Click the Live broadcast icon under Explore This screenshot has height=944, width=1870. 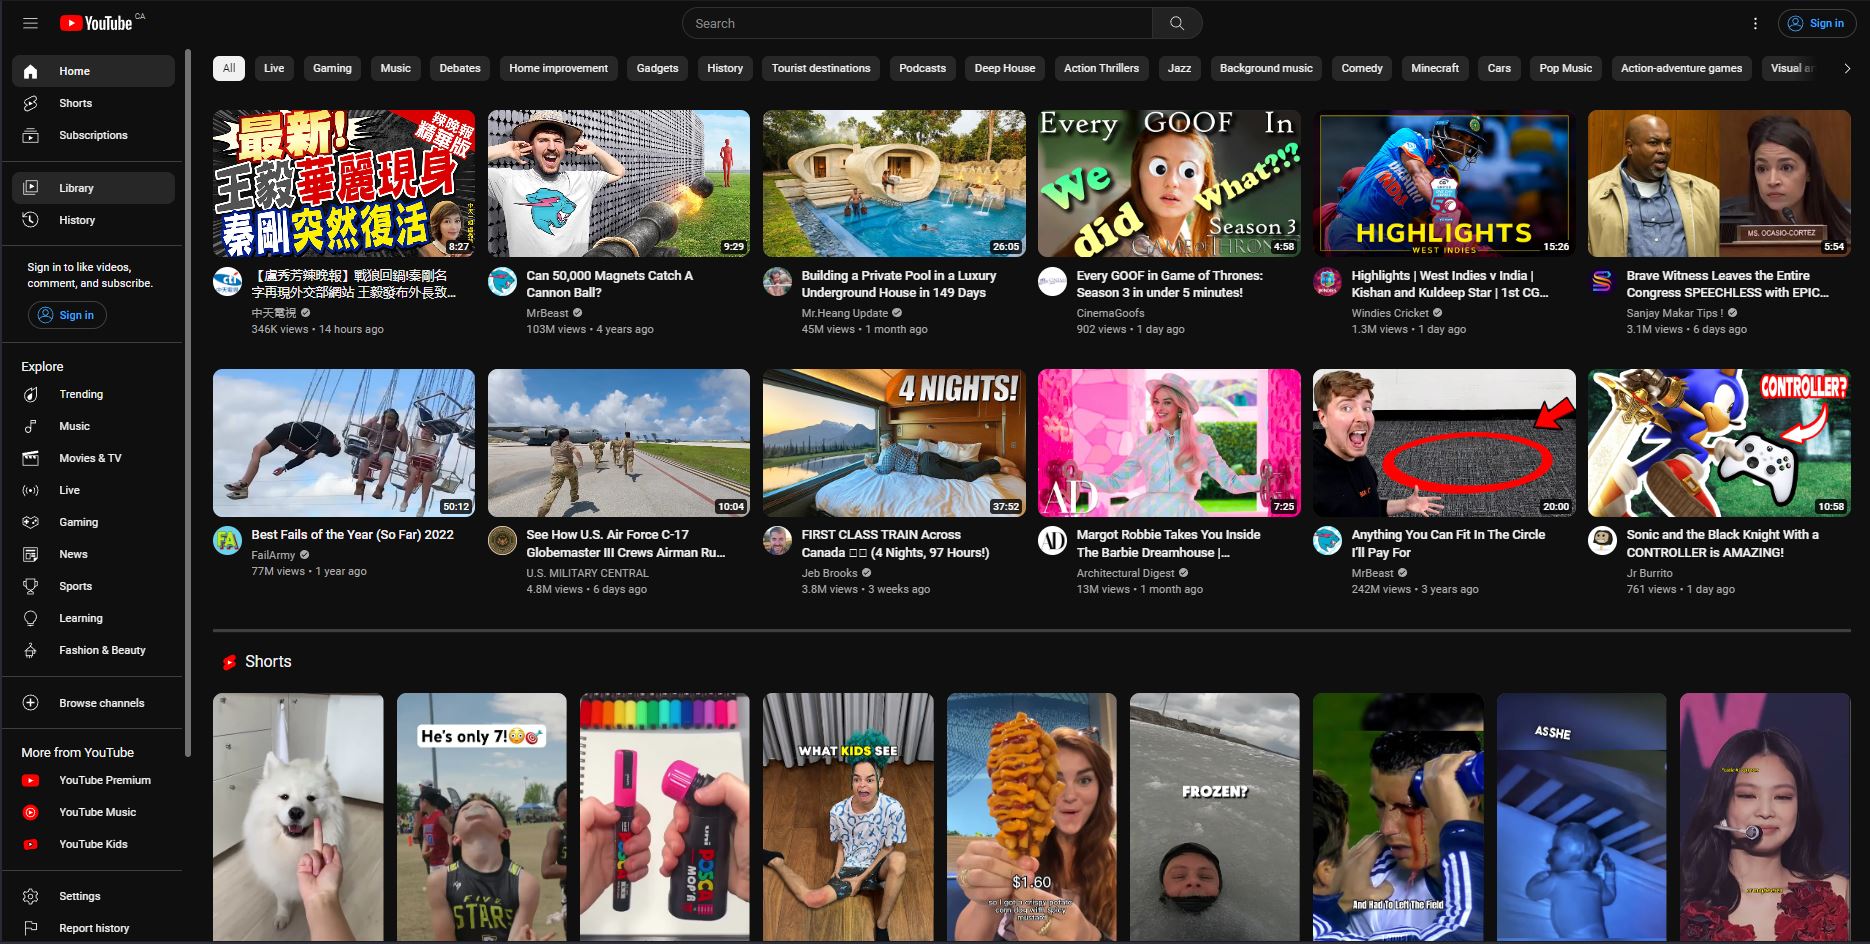click(31, 490)
